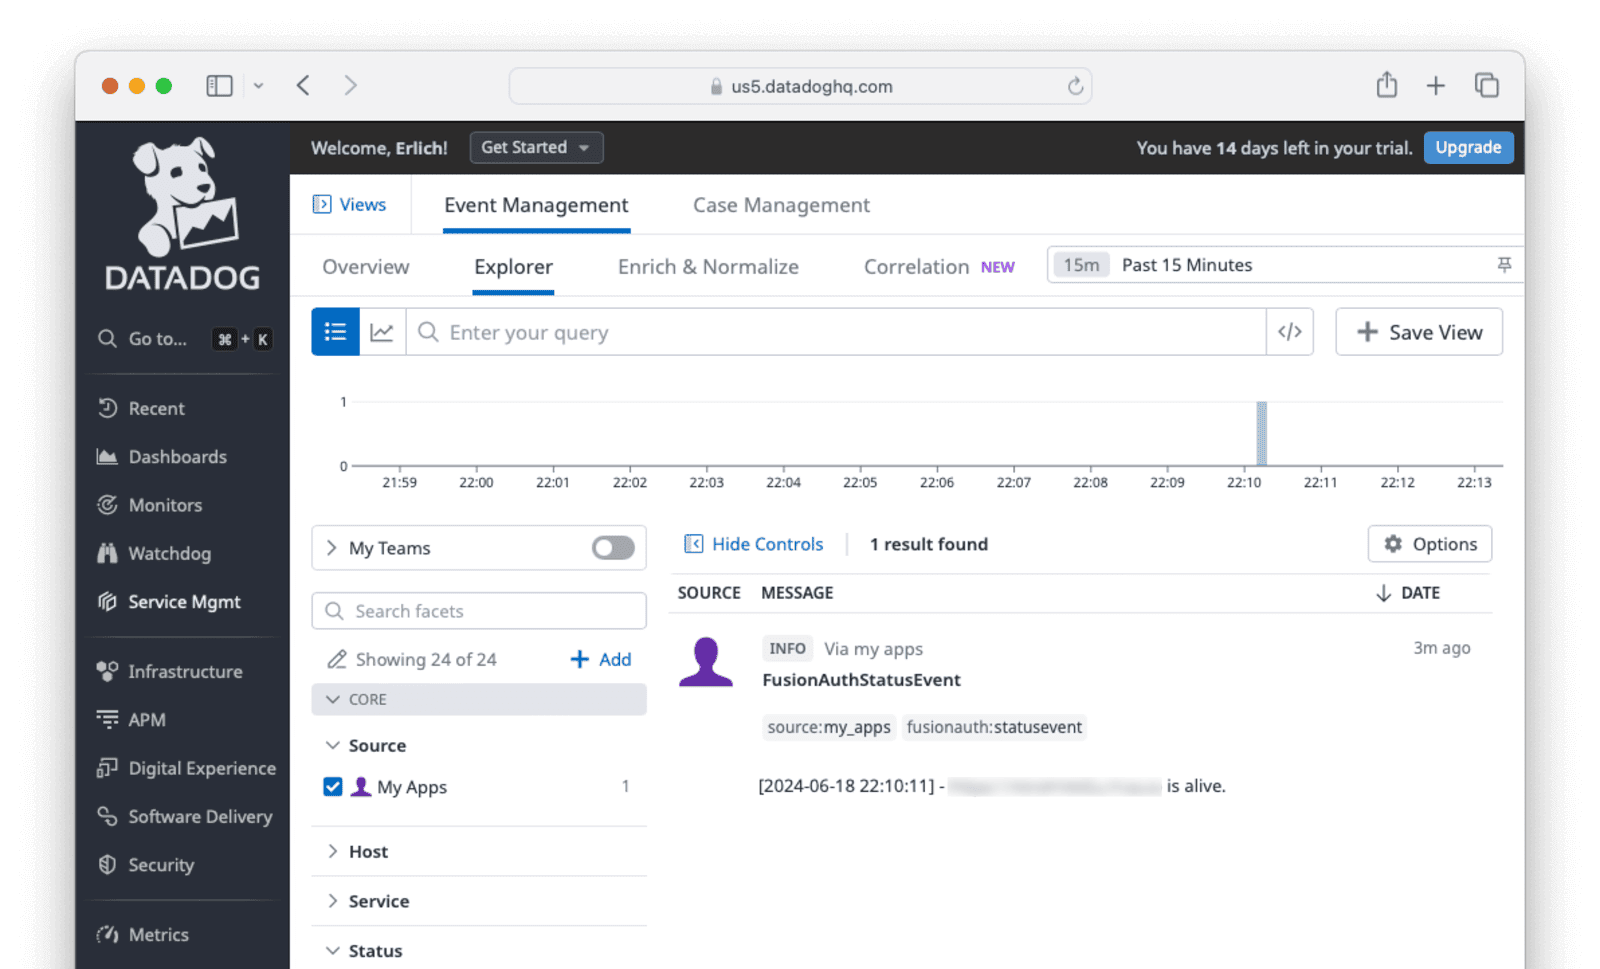The image size is (1600, 969).
Task: Open the Get Started dropdown
Action: (x=537, y=147)
